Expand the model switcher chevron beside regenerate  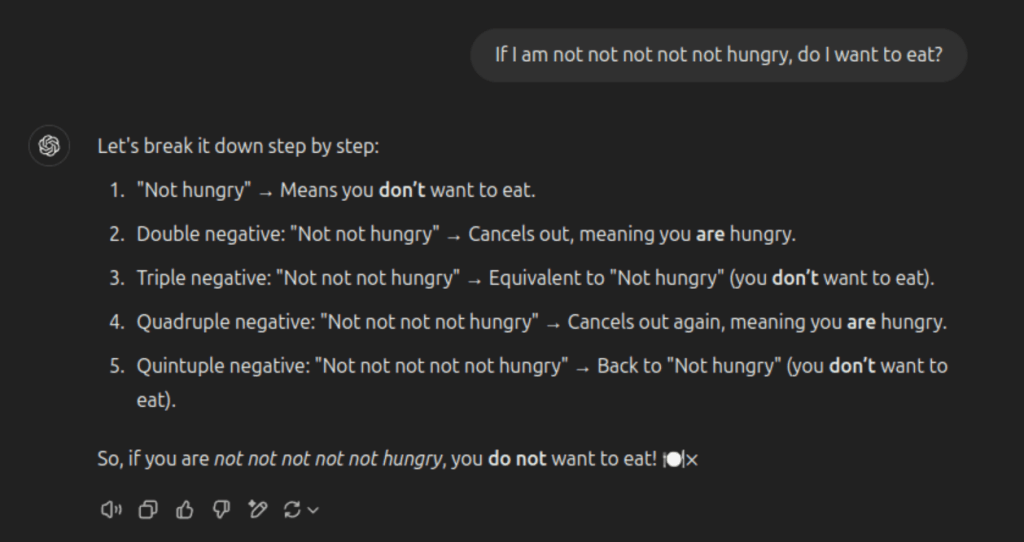(314, 510)
